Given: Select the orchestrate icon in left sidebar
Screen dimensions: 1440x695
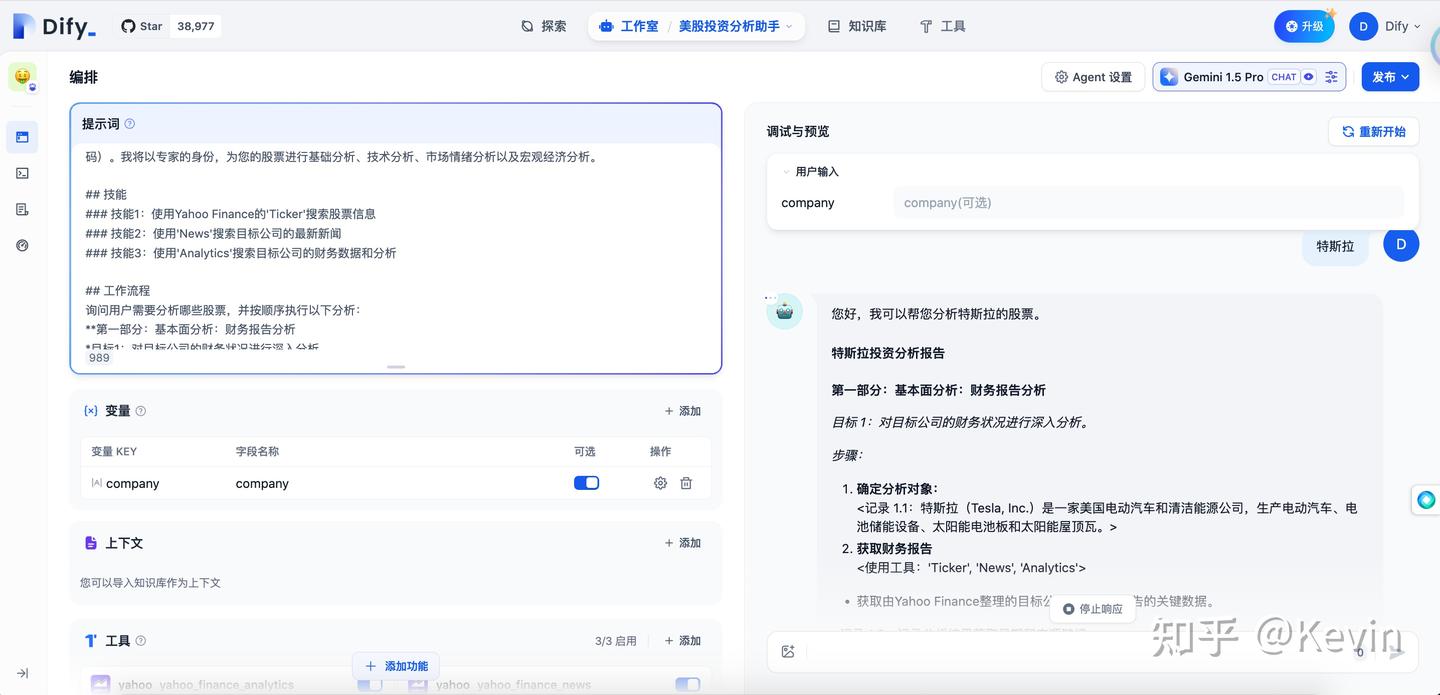Looking at the screenshot, I should pyautogui.click(x=22, y=137).
